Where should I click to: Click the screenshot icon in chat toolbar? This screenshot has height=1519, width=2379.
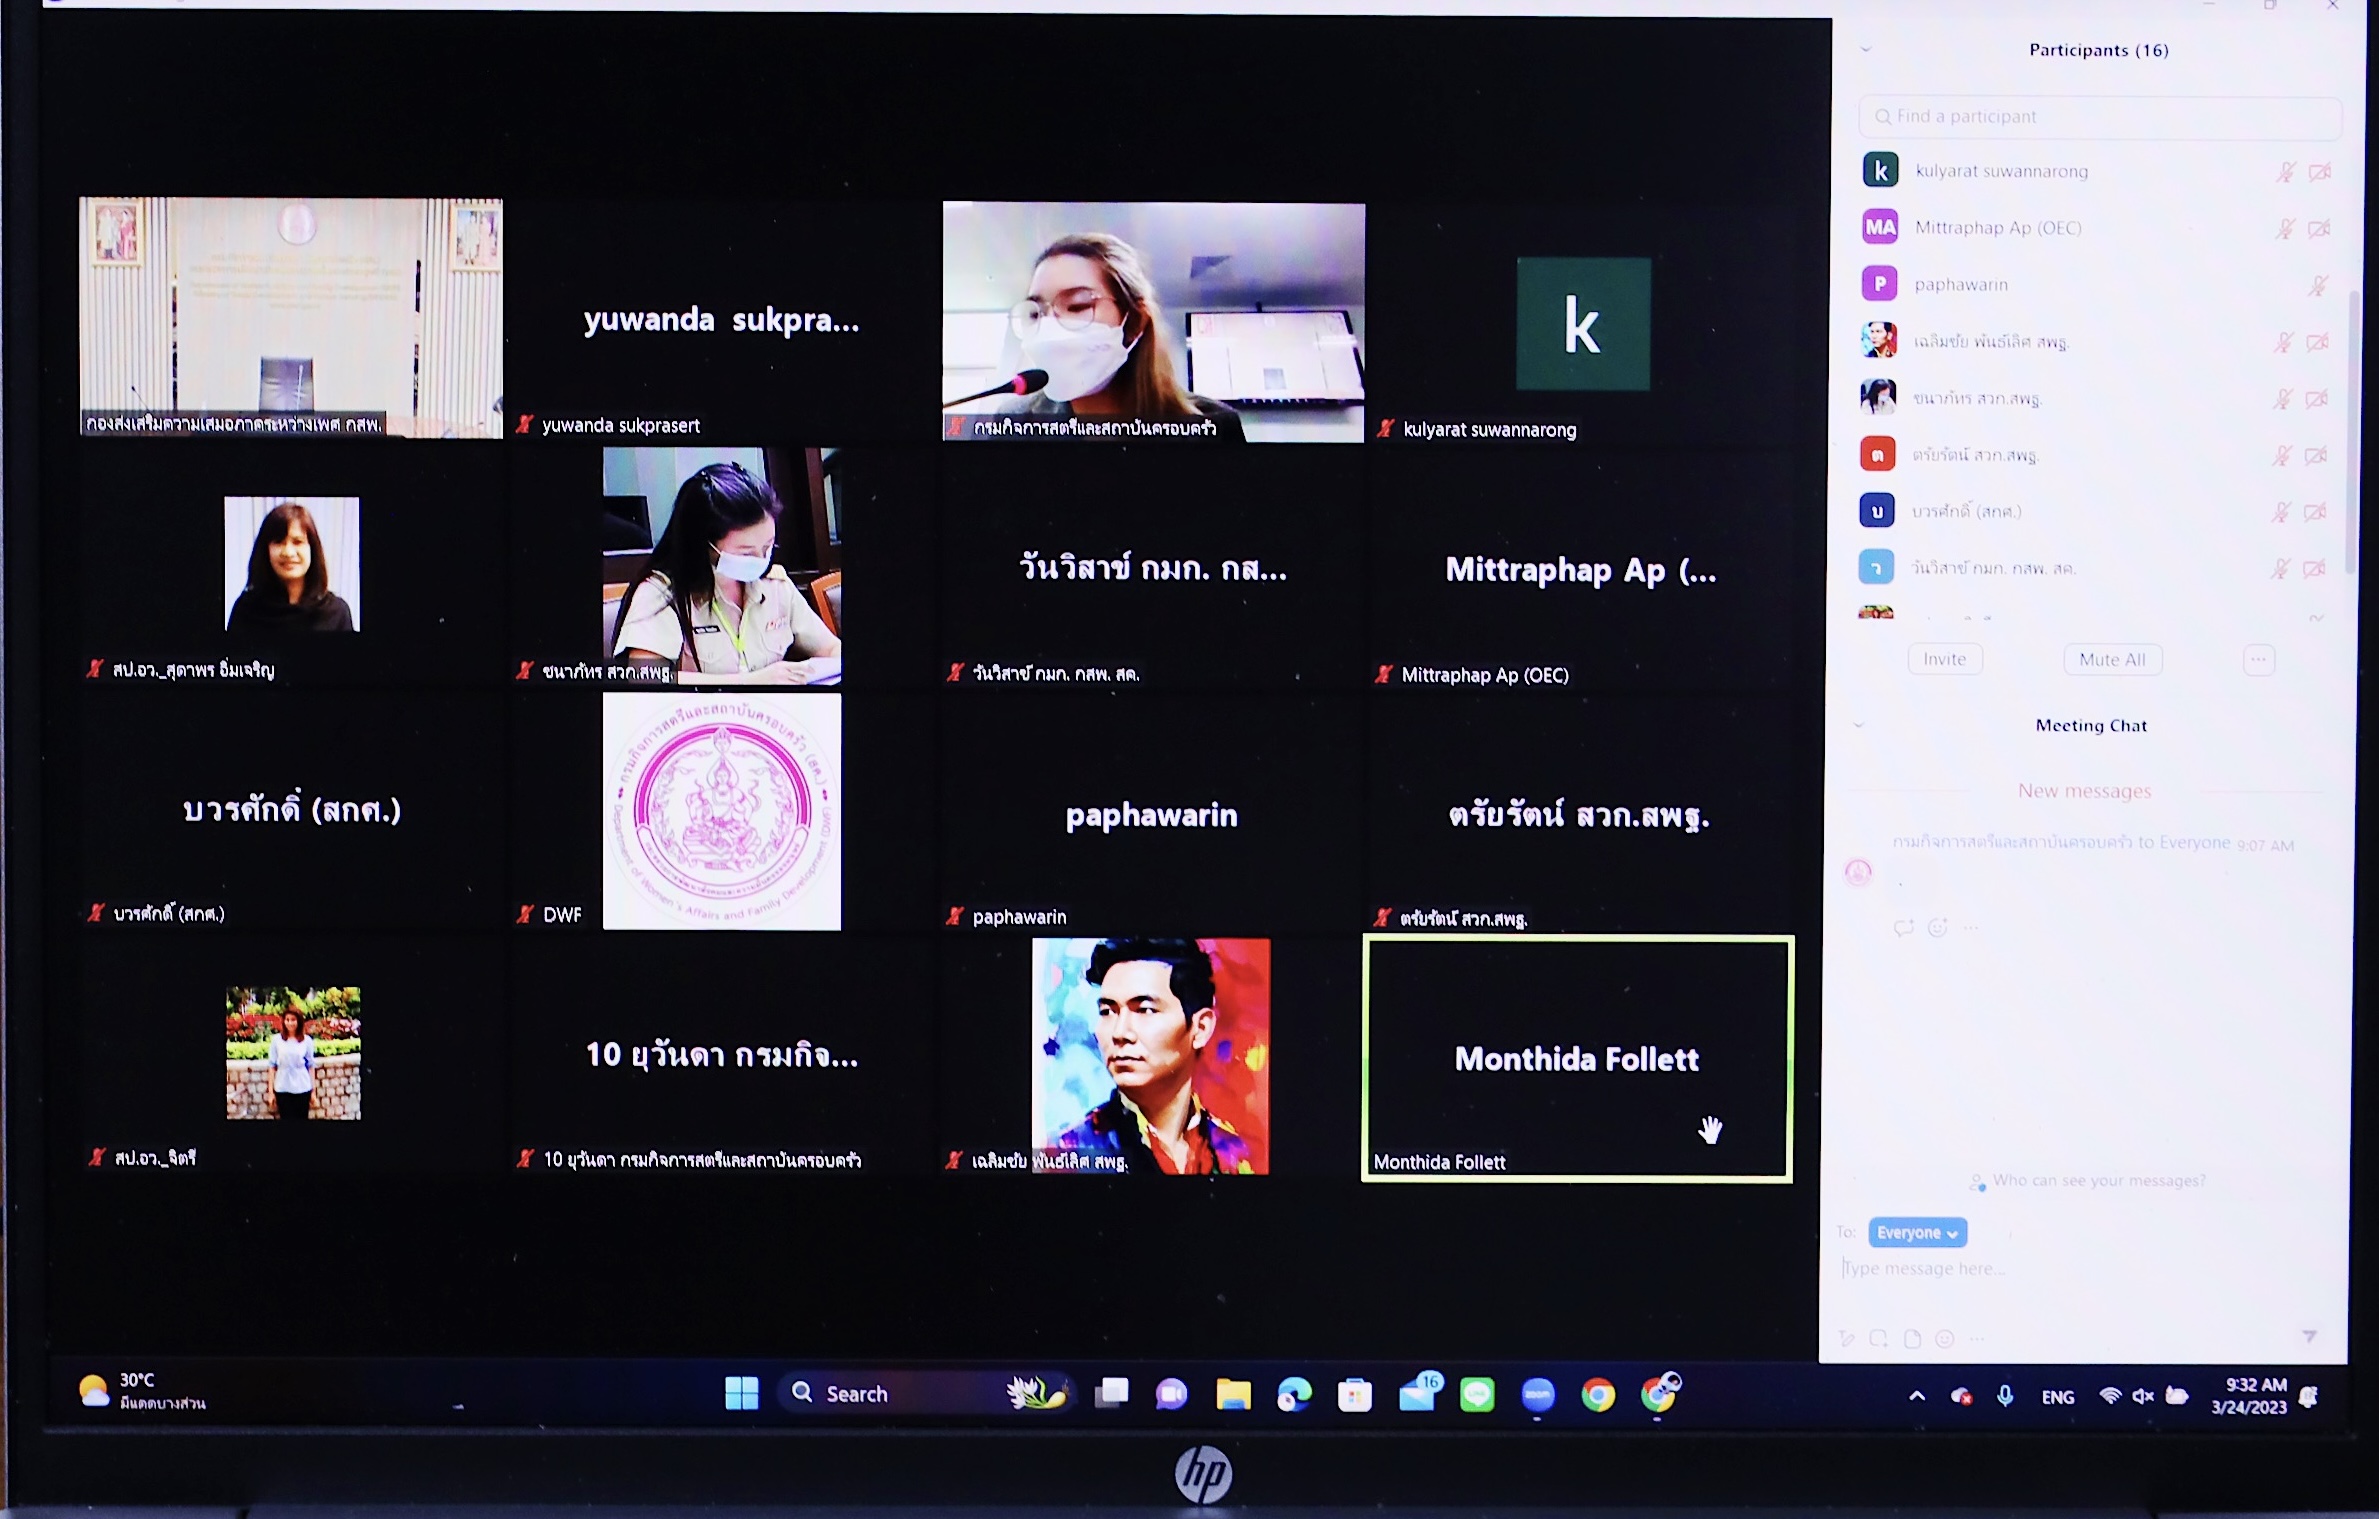point(1879,1338)
